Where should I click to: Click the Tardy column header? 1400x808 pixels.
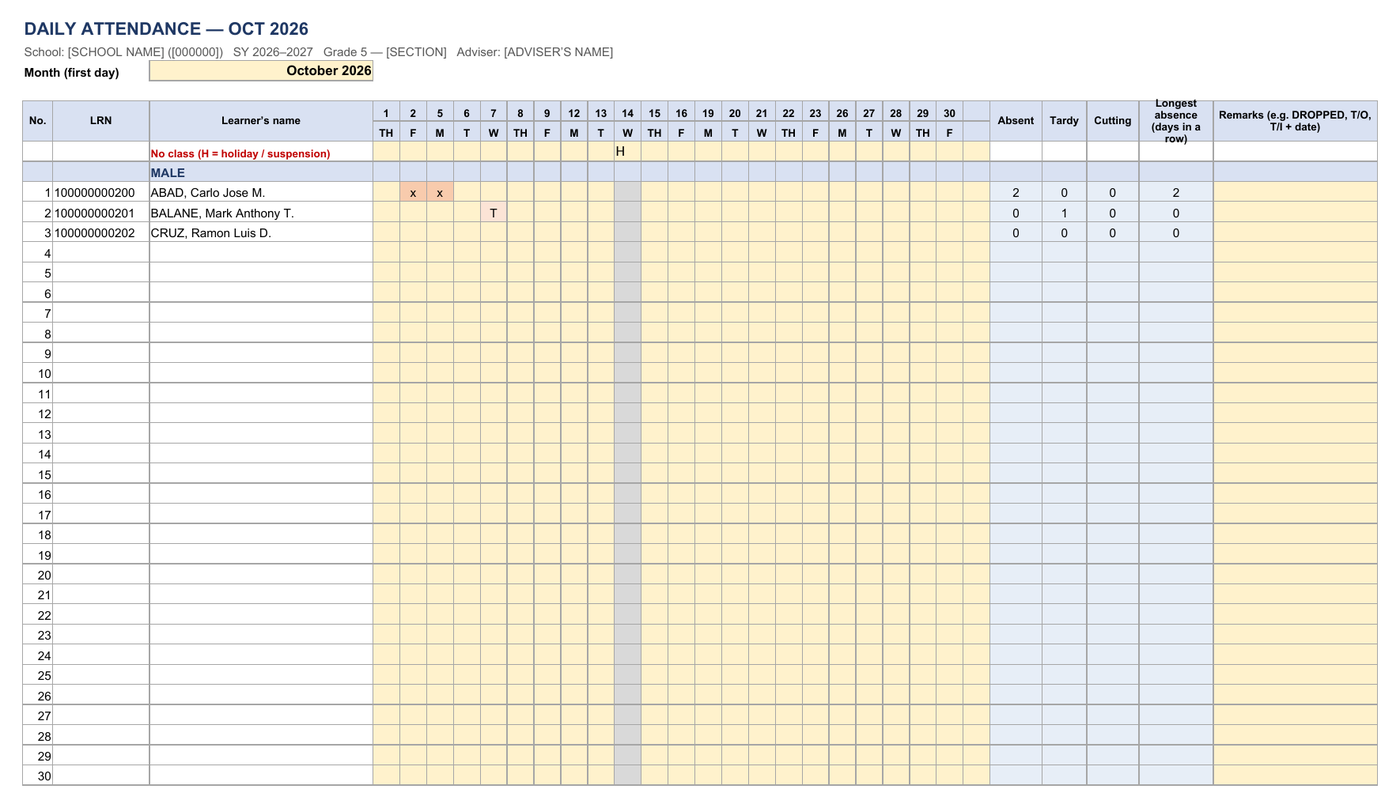(1064, 121)
